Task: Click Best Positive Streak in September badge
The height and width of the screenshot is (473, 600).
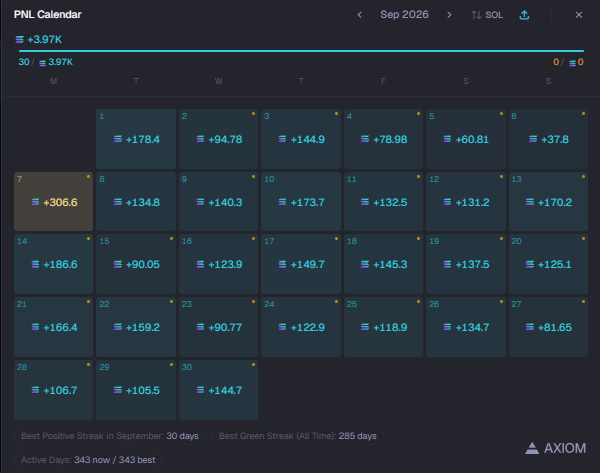Action: [110, 436]
